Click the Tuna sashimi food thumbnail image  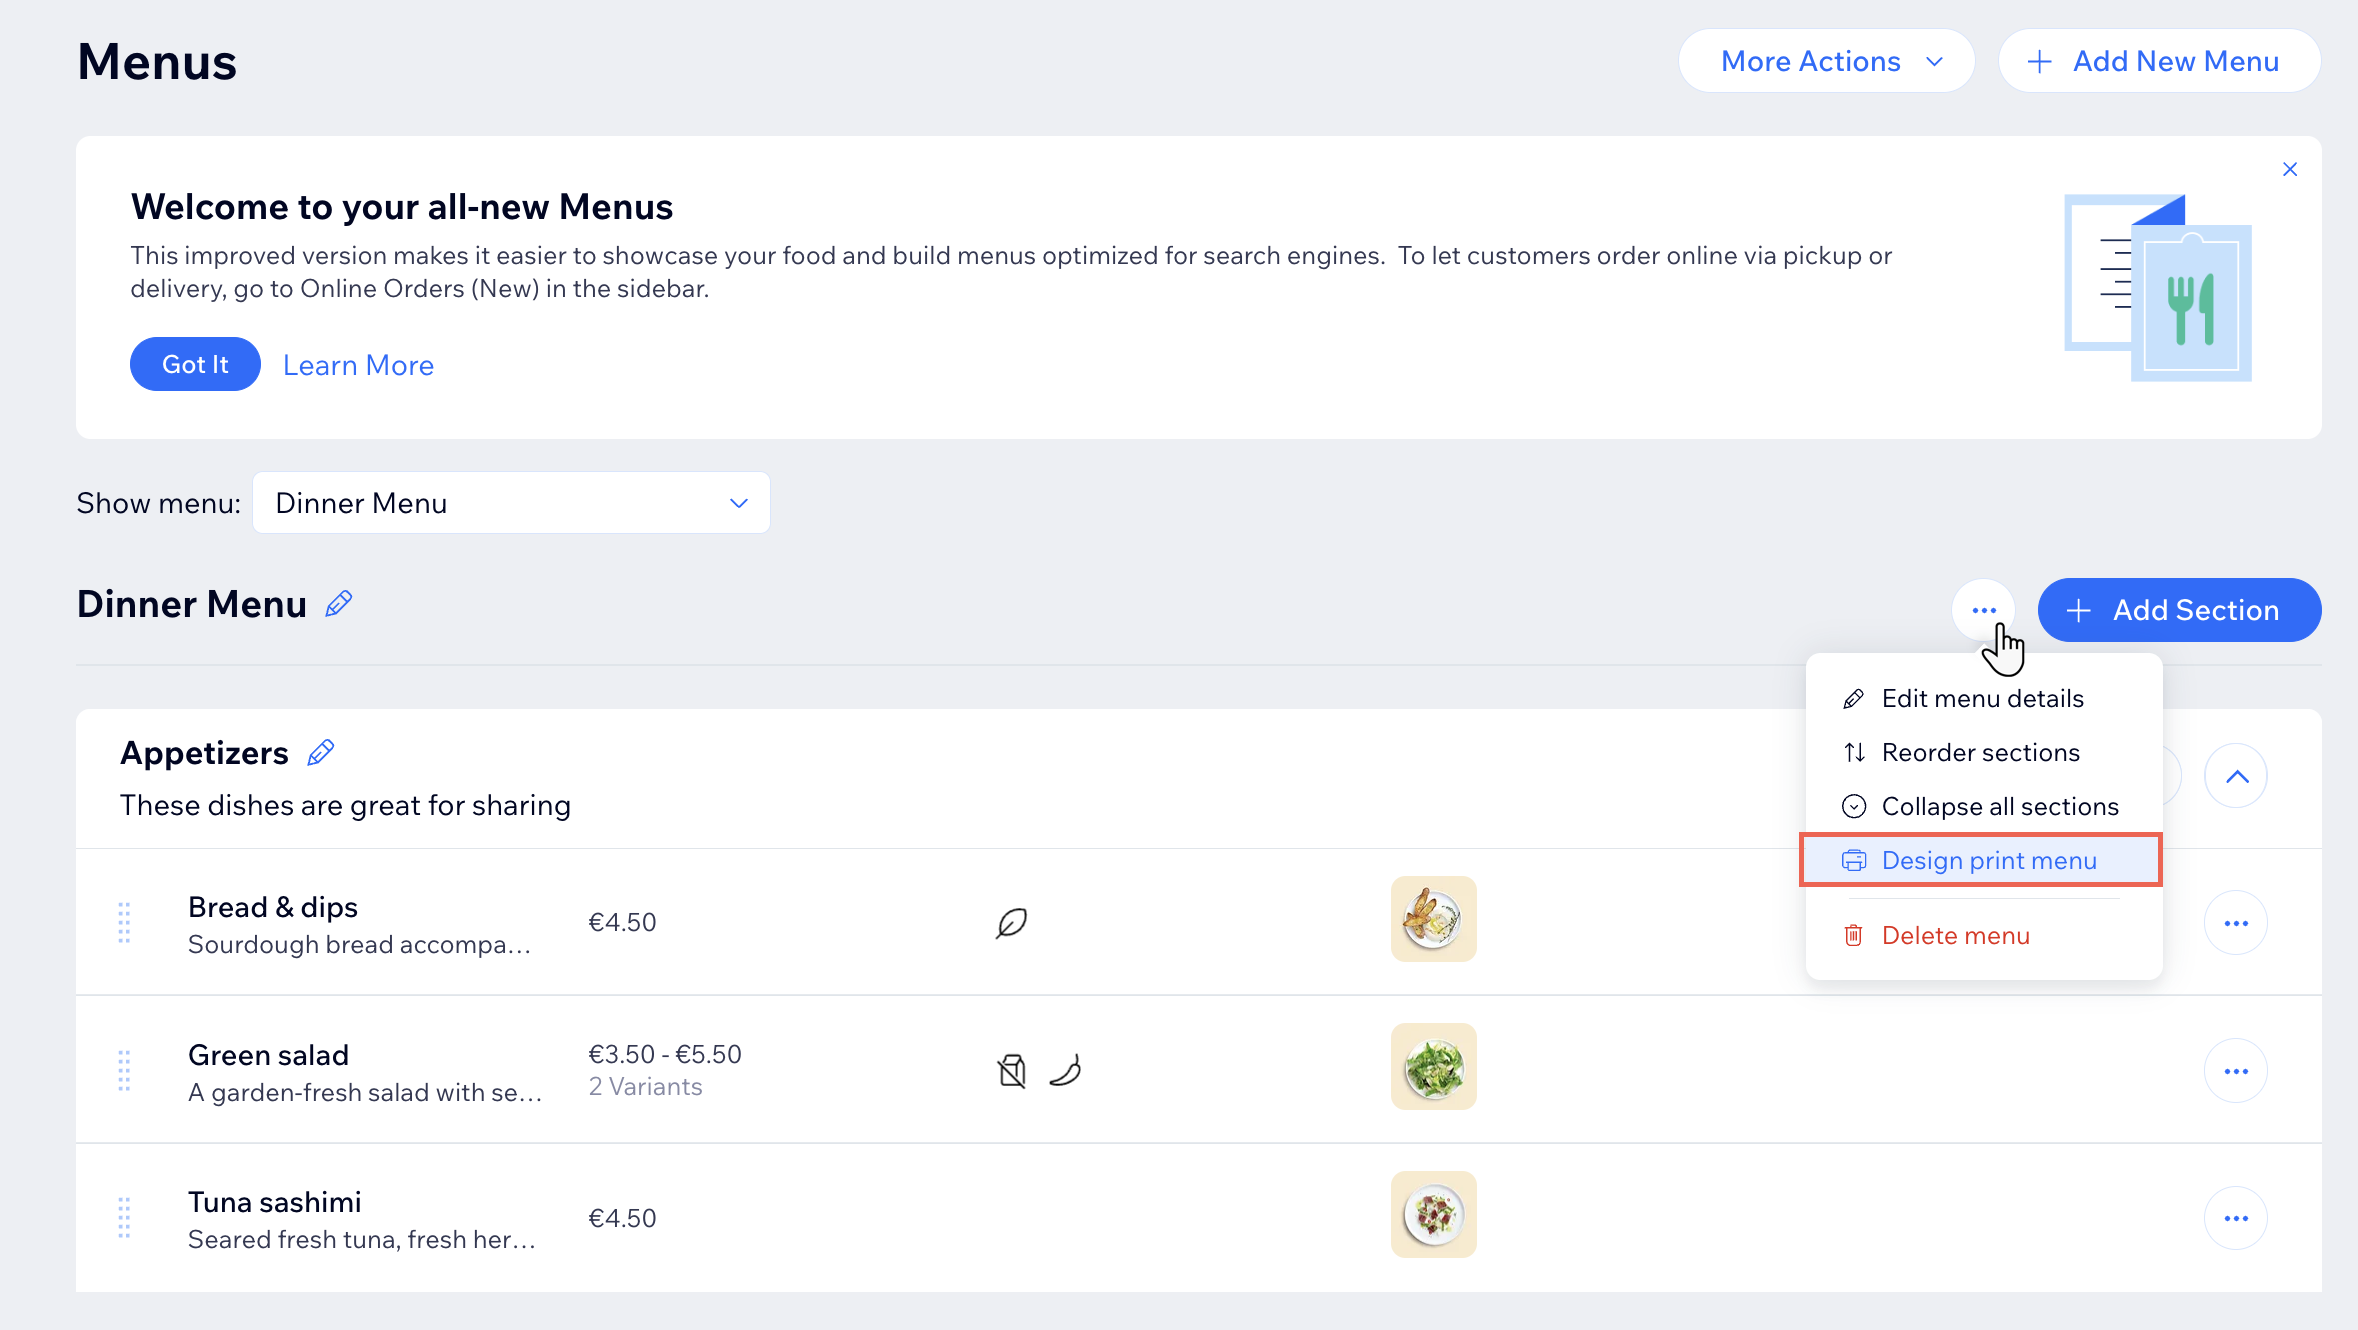click(1433, 1218)
